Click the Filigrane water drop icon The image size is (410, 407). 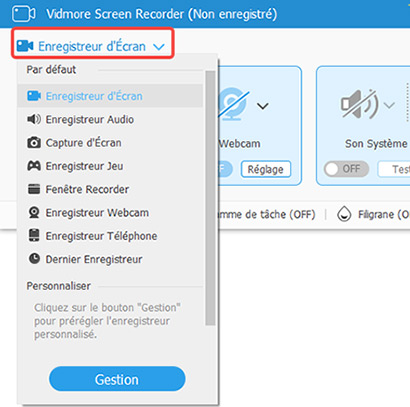click(344, 214)
